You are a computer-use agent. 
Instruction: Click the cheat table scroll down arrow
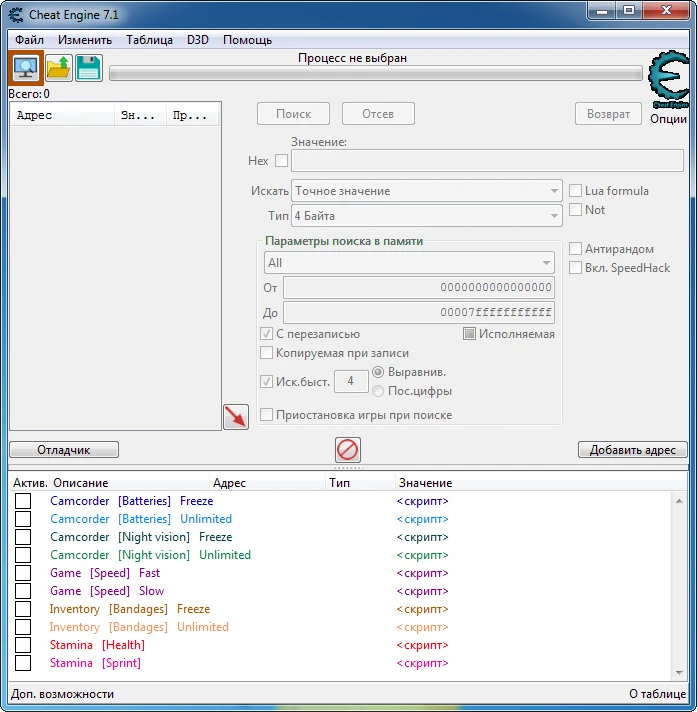679,672
